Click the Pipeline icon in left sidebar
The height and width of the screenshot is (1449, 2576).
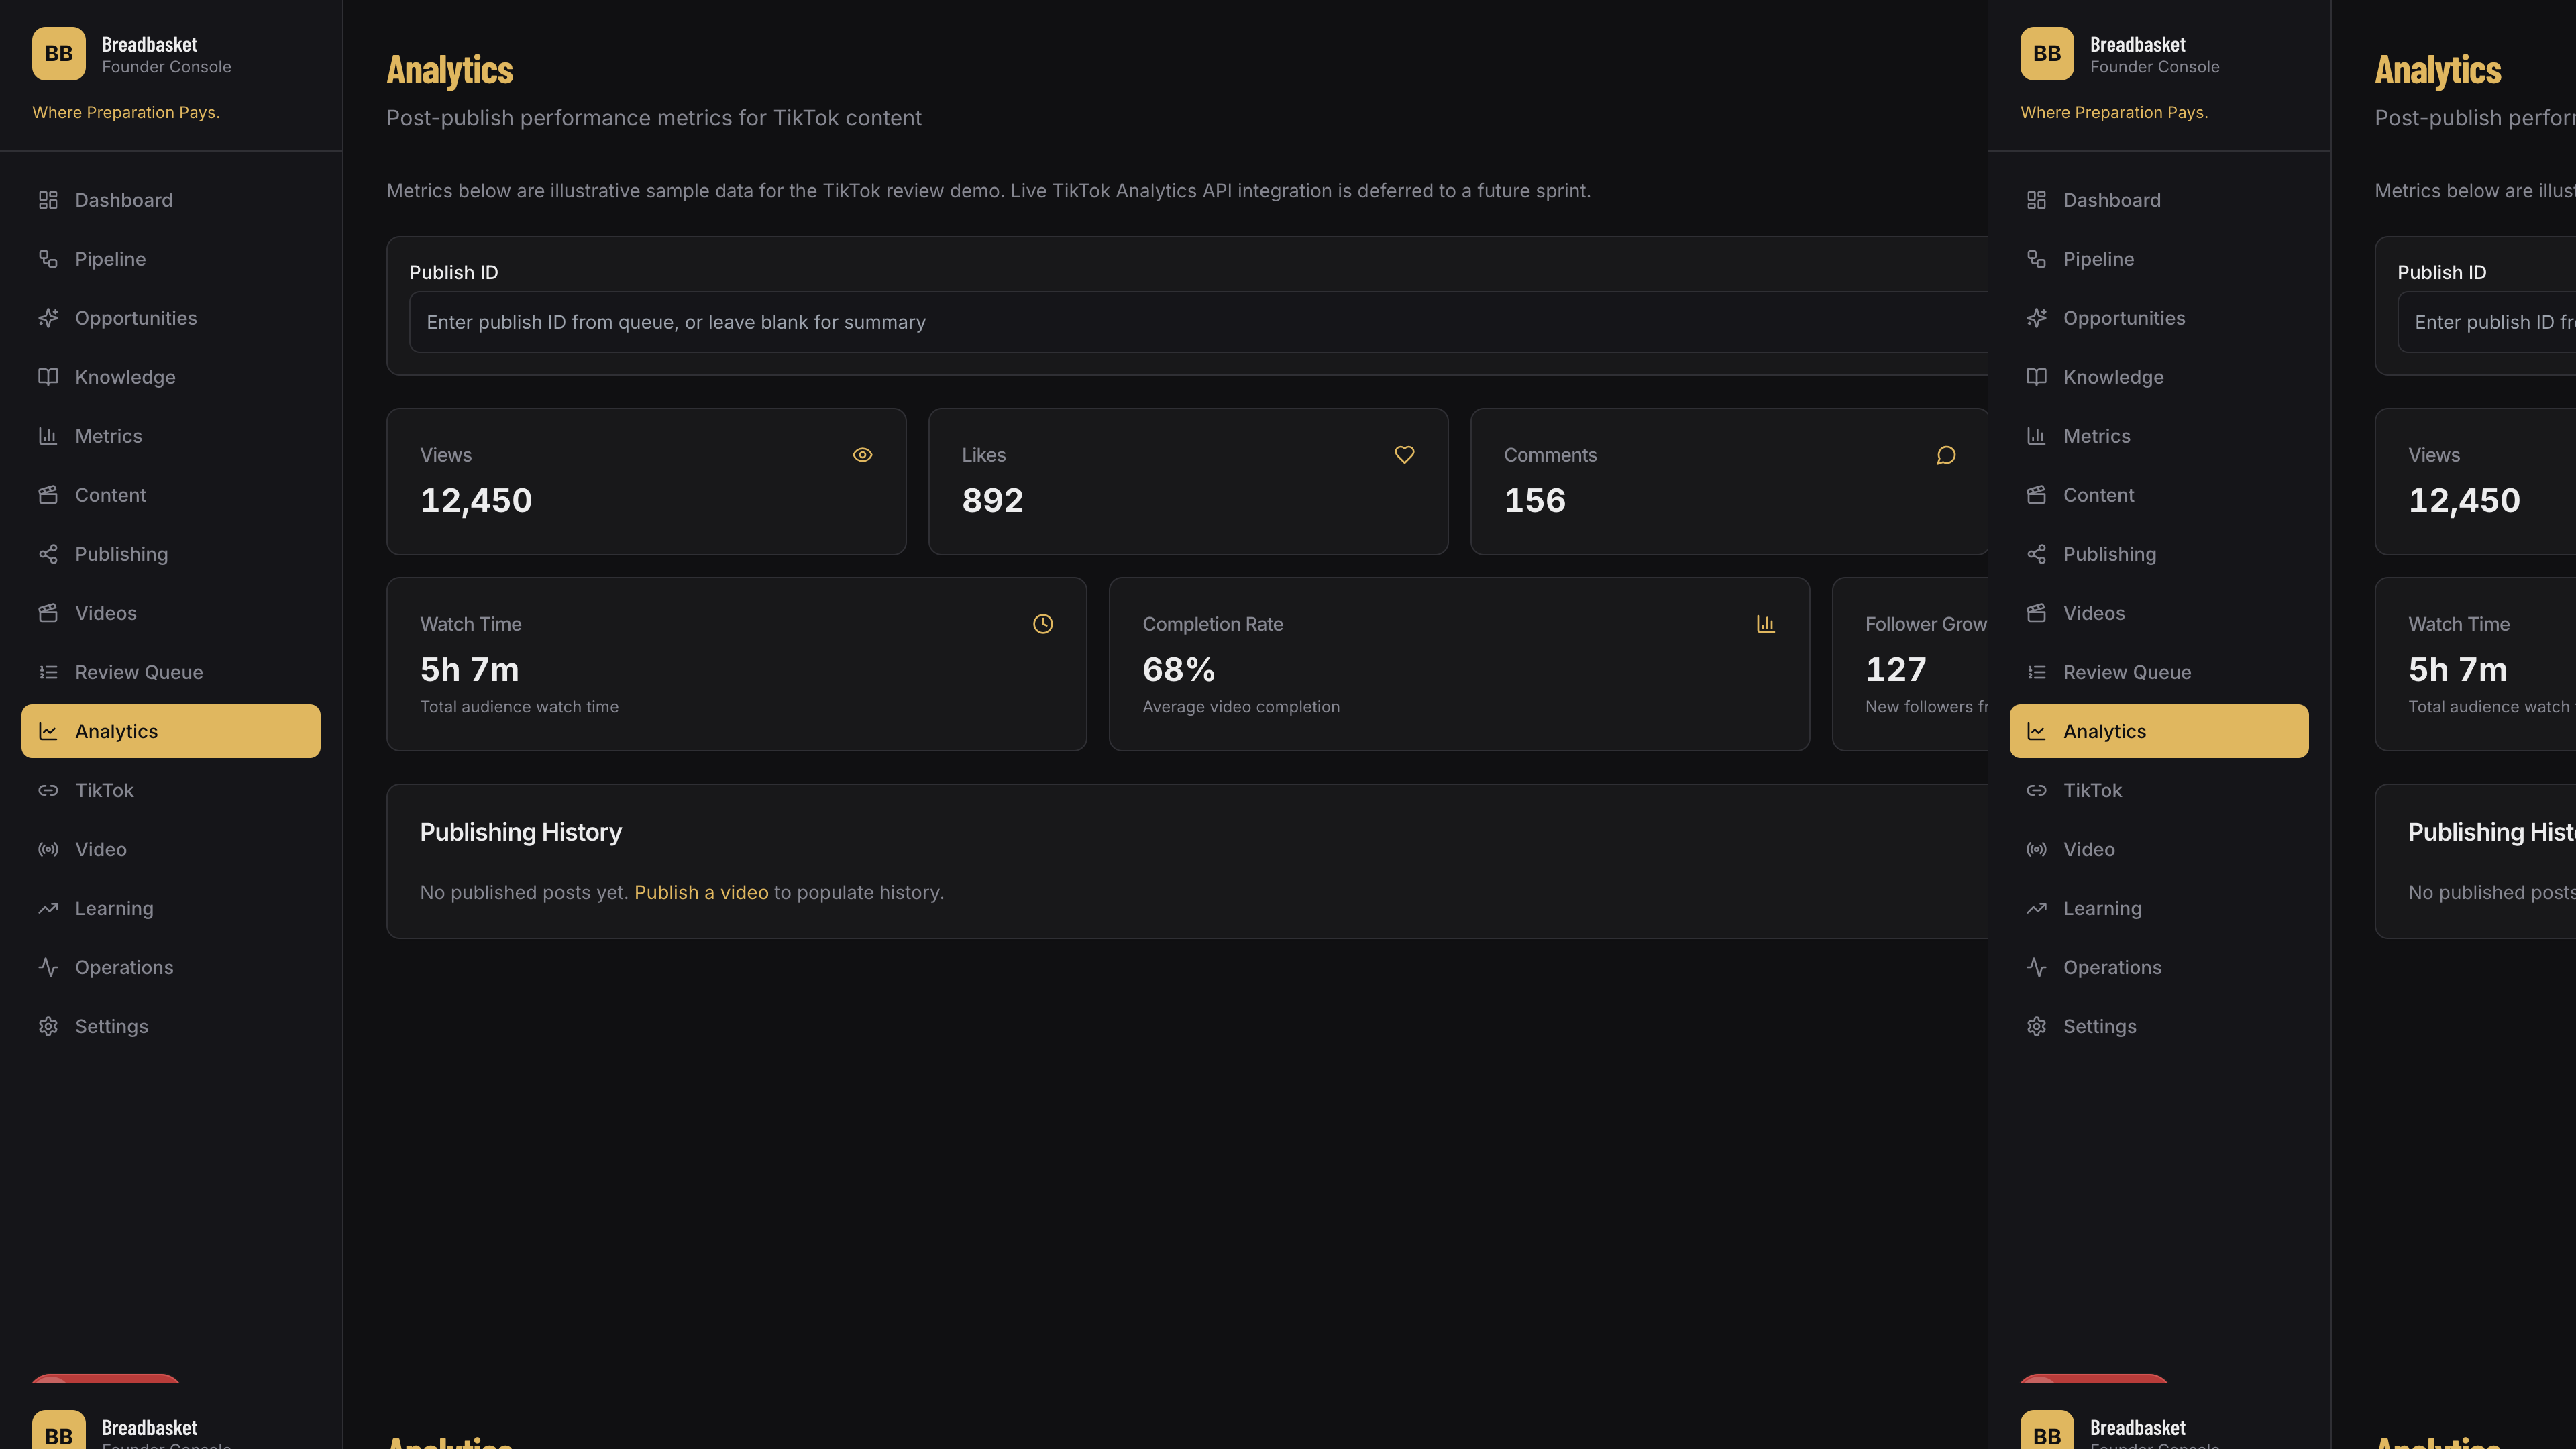pyautogui.click(x=48, y=259)
